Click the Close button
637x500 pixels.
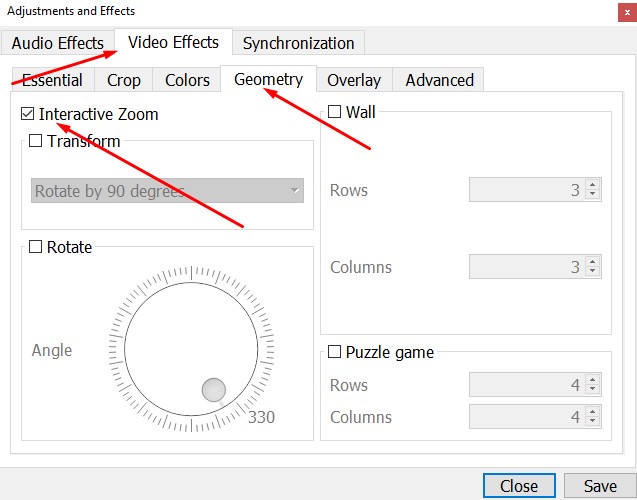519,486
